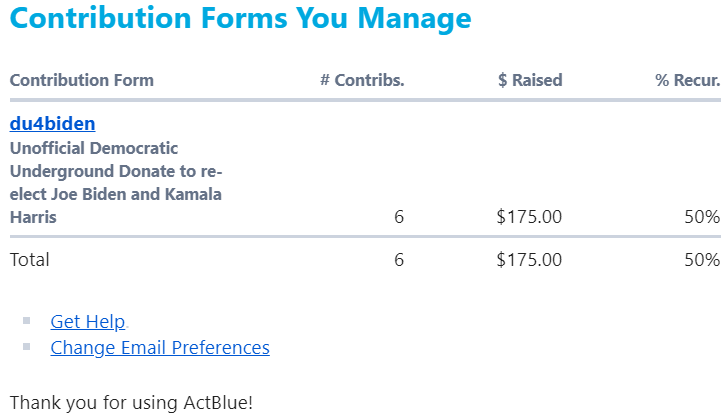Click the Total row contributions count

pos(399,260)
